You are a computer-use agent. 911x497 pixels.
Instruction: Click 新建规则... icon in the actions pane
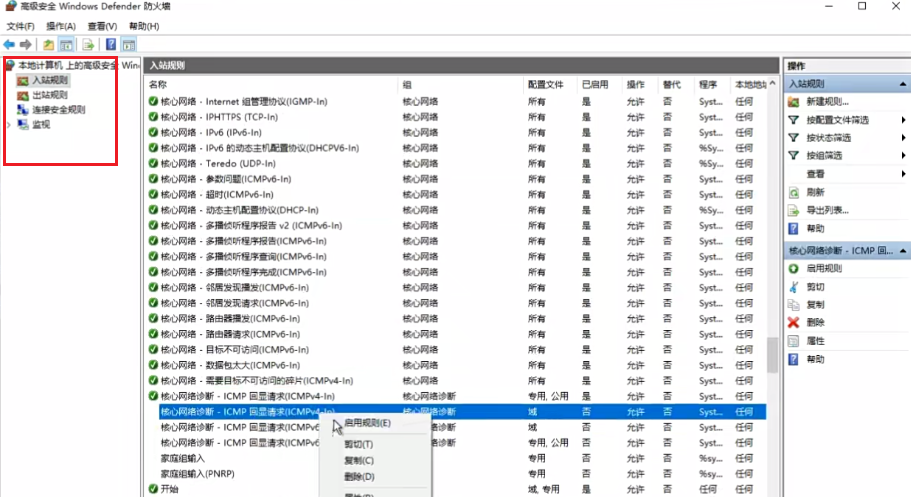793,102
